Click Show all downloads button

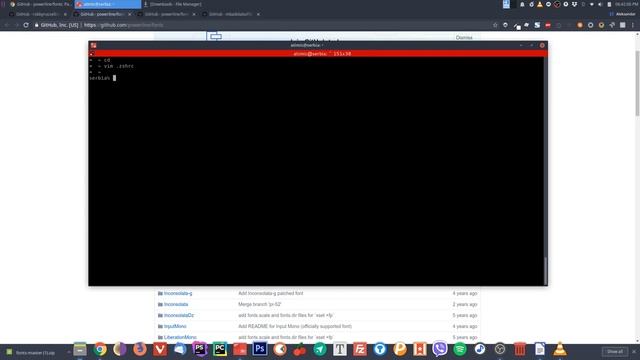pyautogui.click(x=615, y=352)
